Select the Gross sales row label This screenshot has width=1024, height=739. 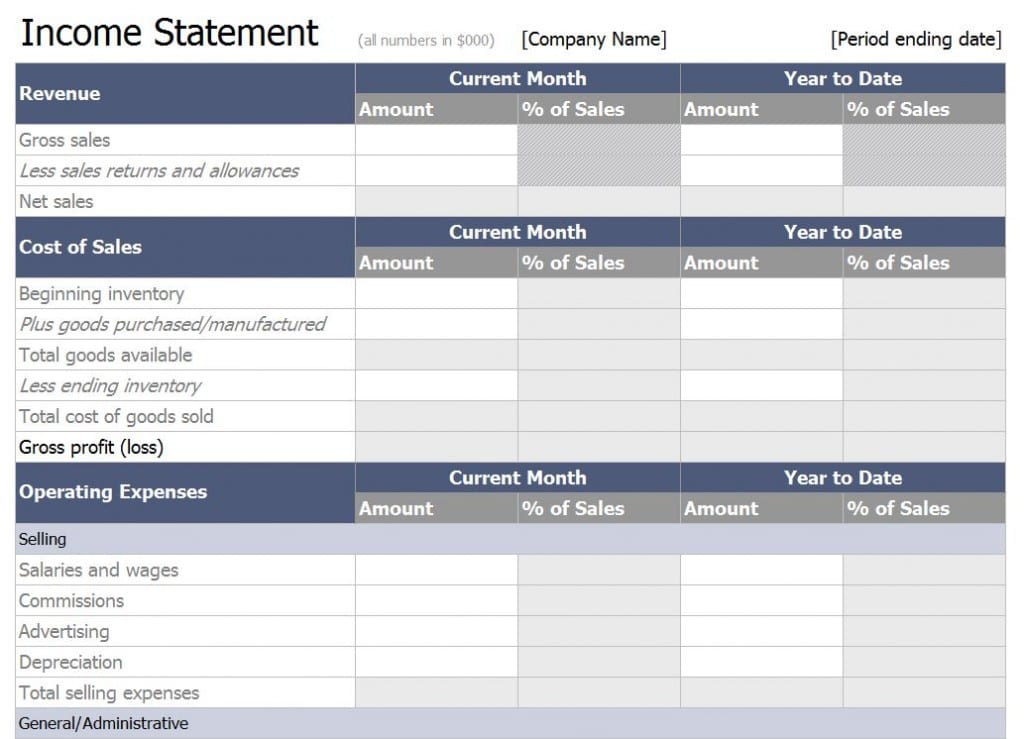point(66,140)
